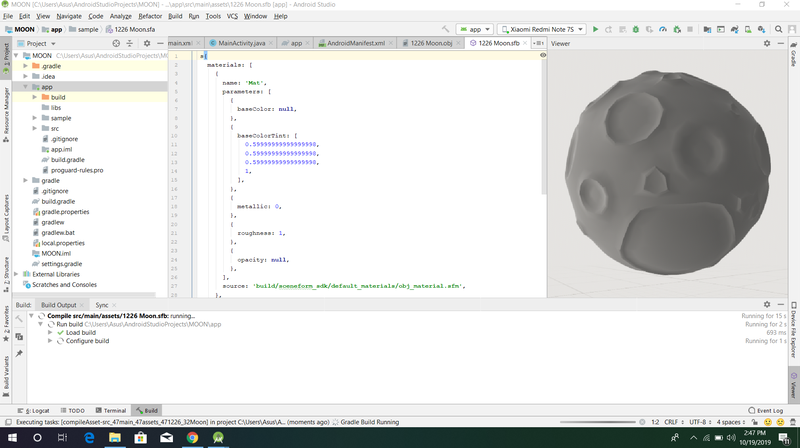Open Search Everywhere magnifier icon
This screenshot has height=448, width=800.
(780, 29)
